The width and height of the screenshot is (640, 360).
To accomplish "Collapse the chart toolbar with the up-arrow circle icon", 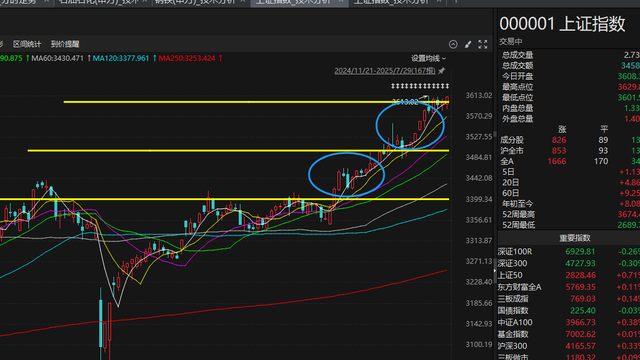I will tap(453, 44).
